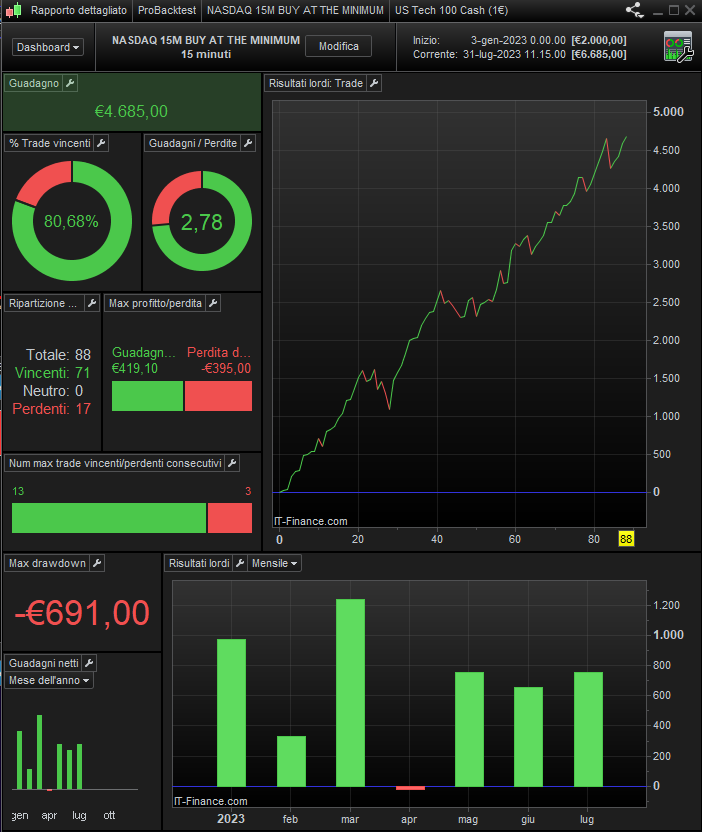Click the January 2023 monthly bar
Viewport: 702px width, 832px height.
231,713
